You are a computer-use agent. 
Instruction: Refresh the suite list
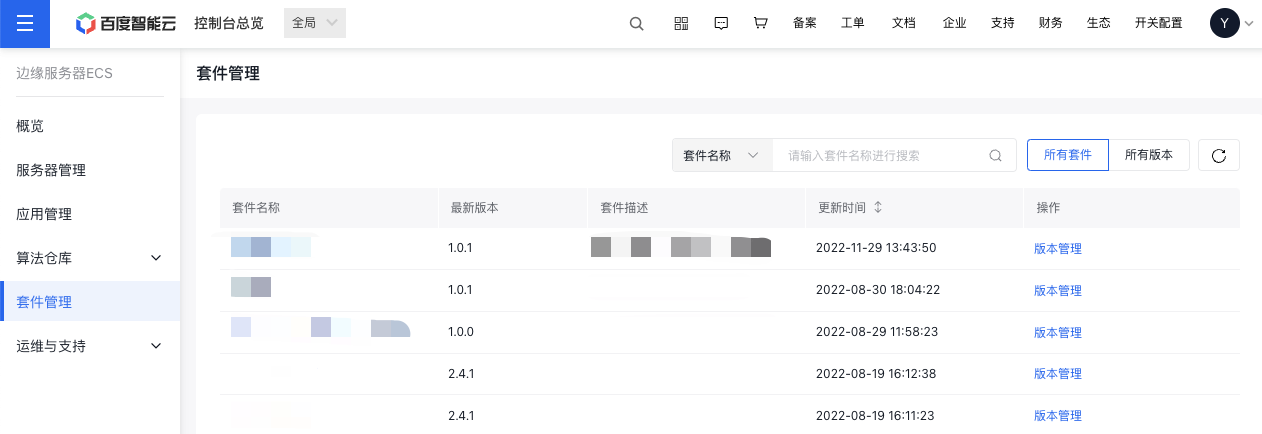click(x=1218, y=155)
